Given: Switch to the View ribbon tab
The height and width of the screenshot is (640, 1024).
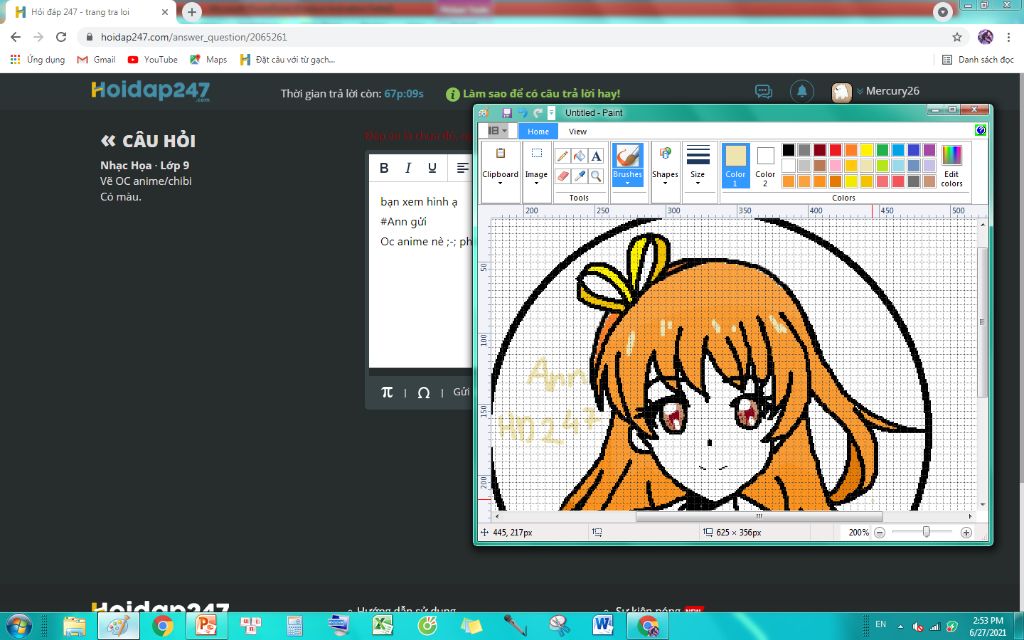Looking at the screenshot, I should (577, 131).
